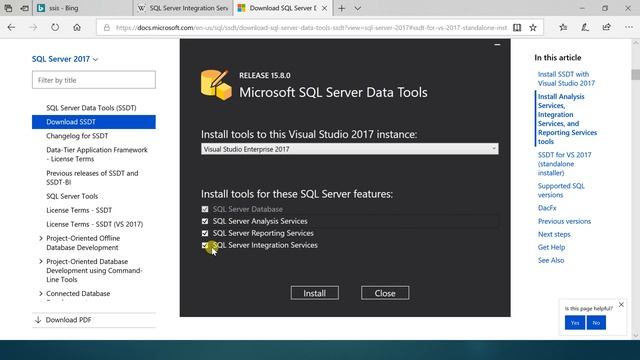The height and width of the screenshot is (360, 640).
Task: Jump to Install Analysis Services section
Action: tap(567, 119)
